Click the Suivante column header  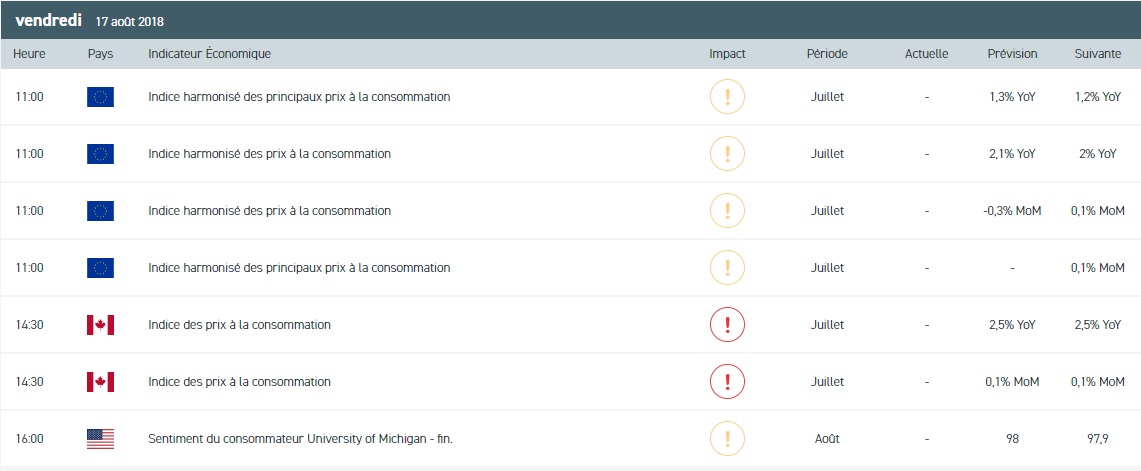pyautogui.click(x=1097, y=54)
